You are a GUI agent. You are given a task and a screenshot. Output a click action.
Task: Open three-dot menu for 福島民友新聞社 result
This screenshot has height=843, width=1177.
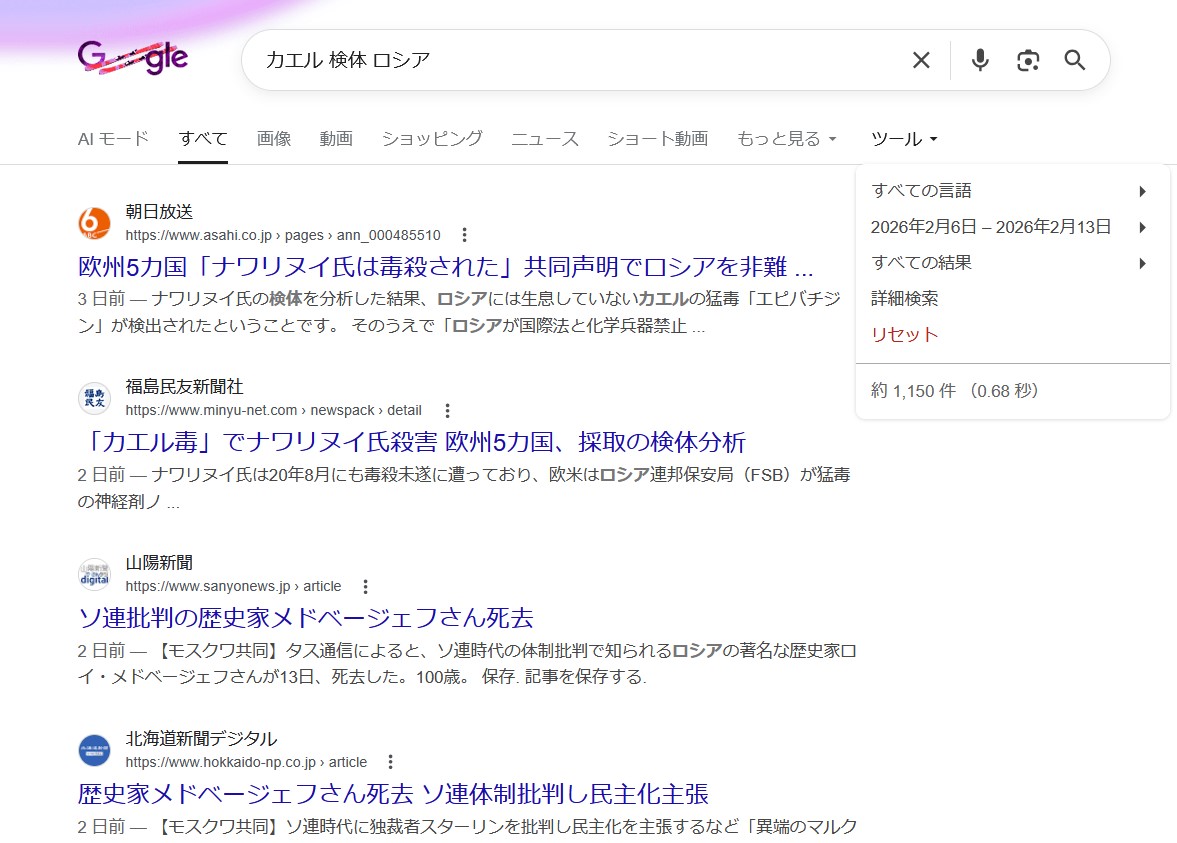tap(447, 410)
